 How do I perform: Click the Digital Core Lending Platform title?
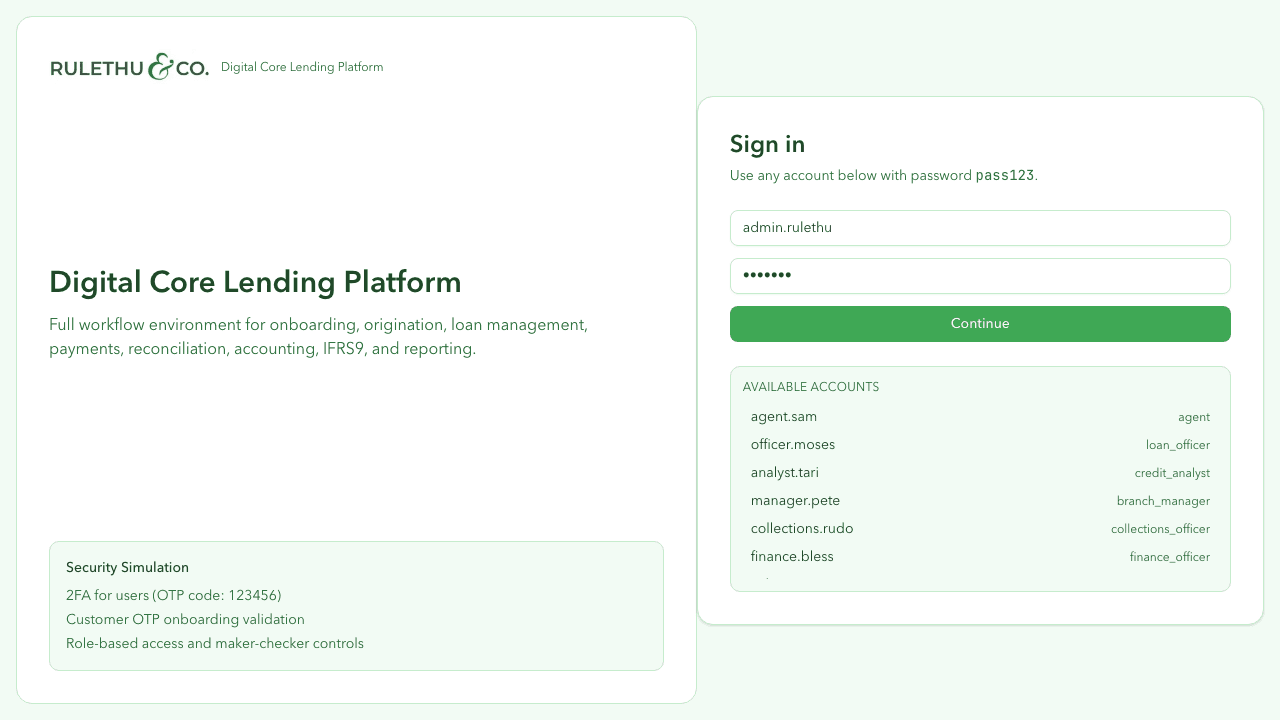click(x=255, y=282)
